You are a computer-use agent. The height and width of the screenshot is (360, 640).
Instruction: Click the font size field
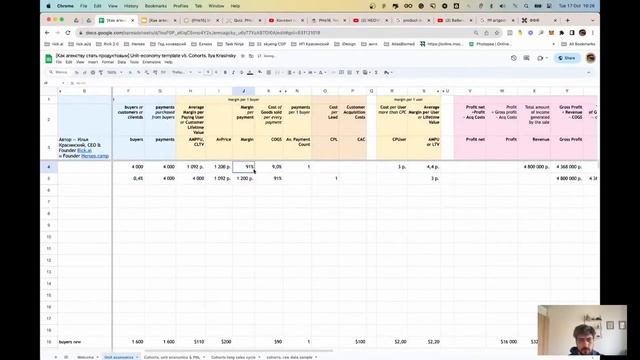pyautogui.click(x=208, y=72)
